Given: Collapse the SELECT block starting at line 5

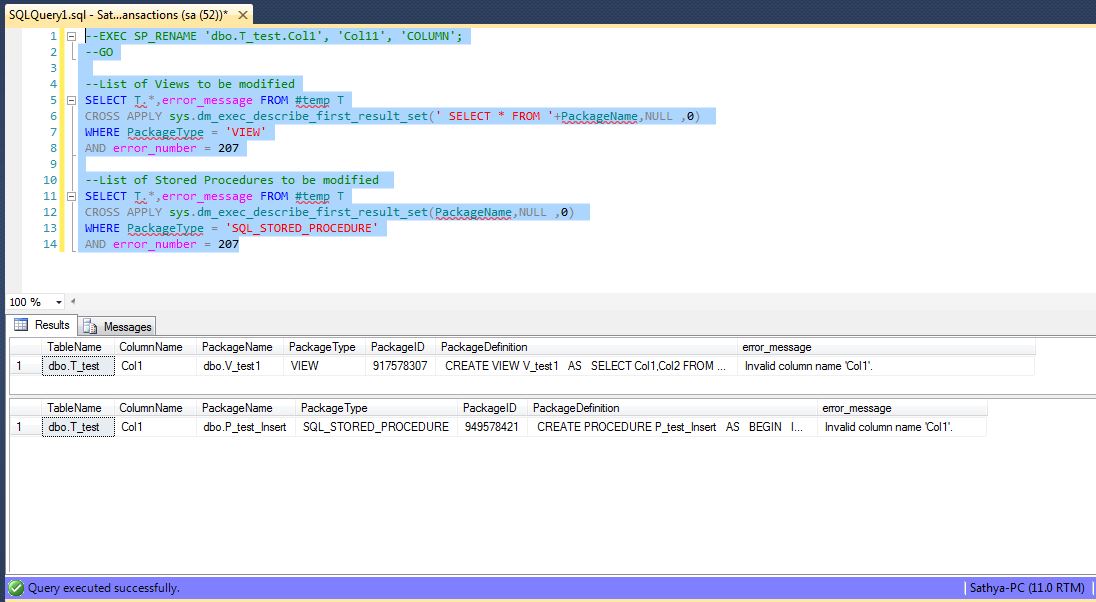Looking at the screenshot, I should coord(71,100).
